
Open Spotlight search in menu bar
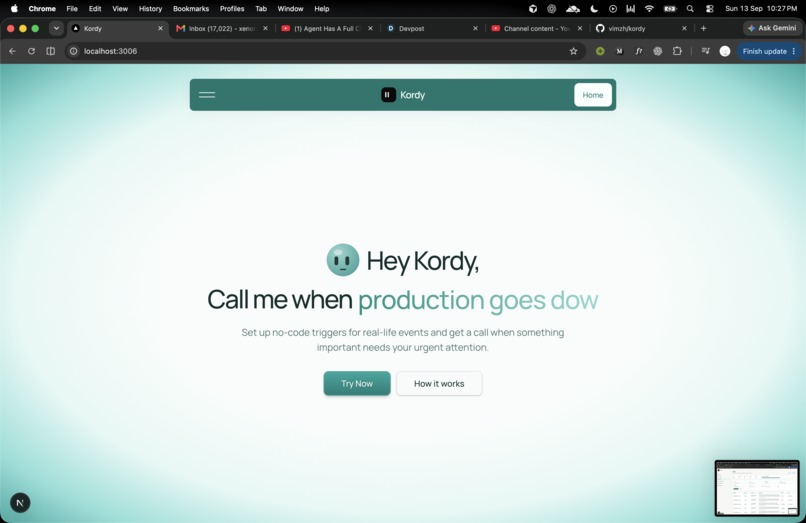point(690,8)
